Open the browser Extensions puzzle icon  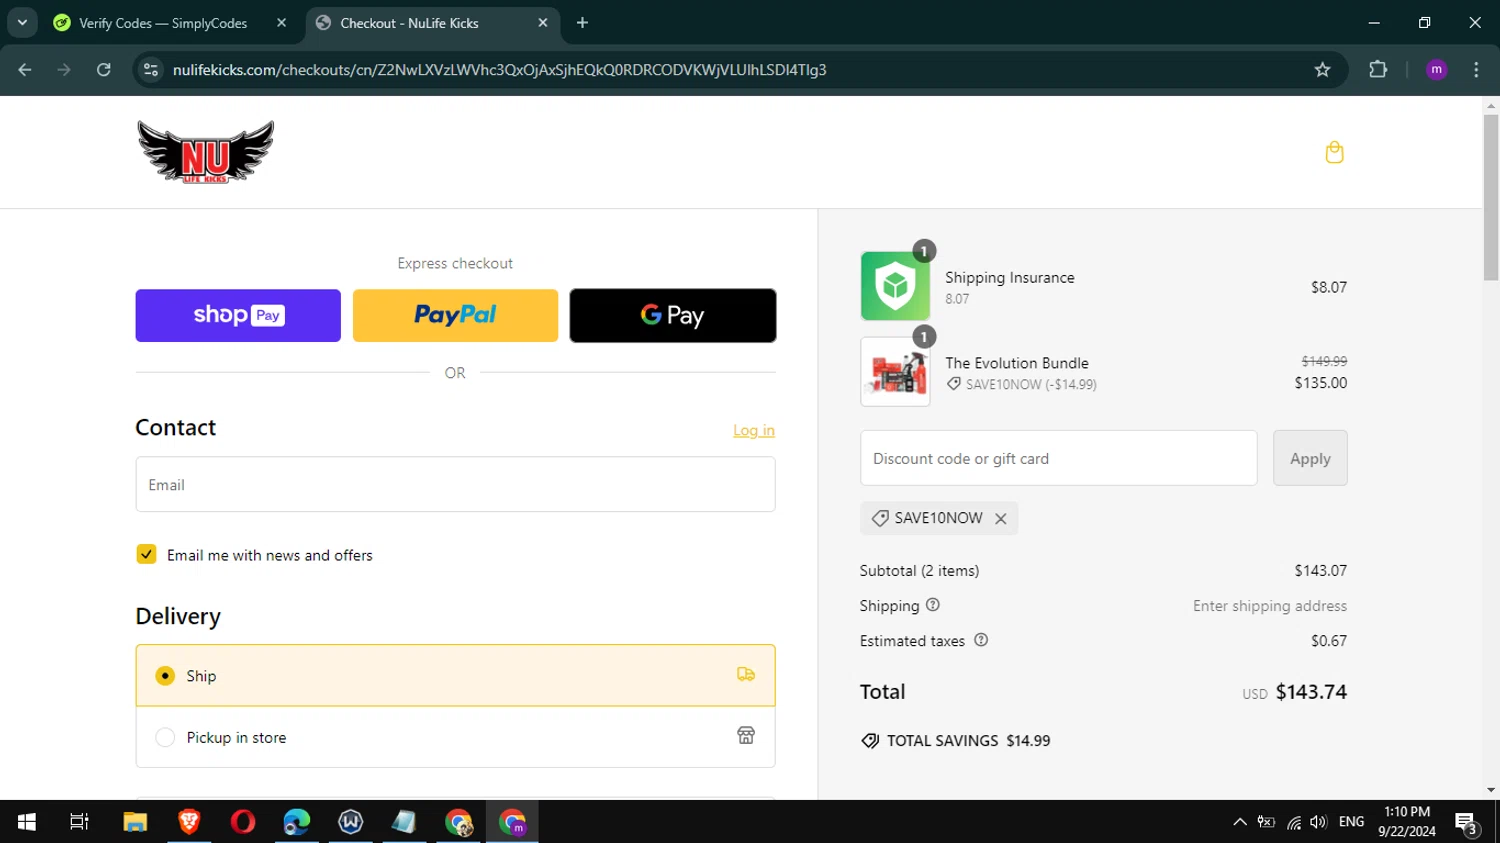[1378, 69]
